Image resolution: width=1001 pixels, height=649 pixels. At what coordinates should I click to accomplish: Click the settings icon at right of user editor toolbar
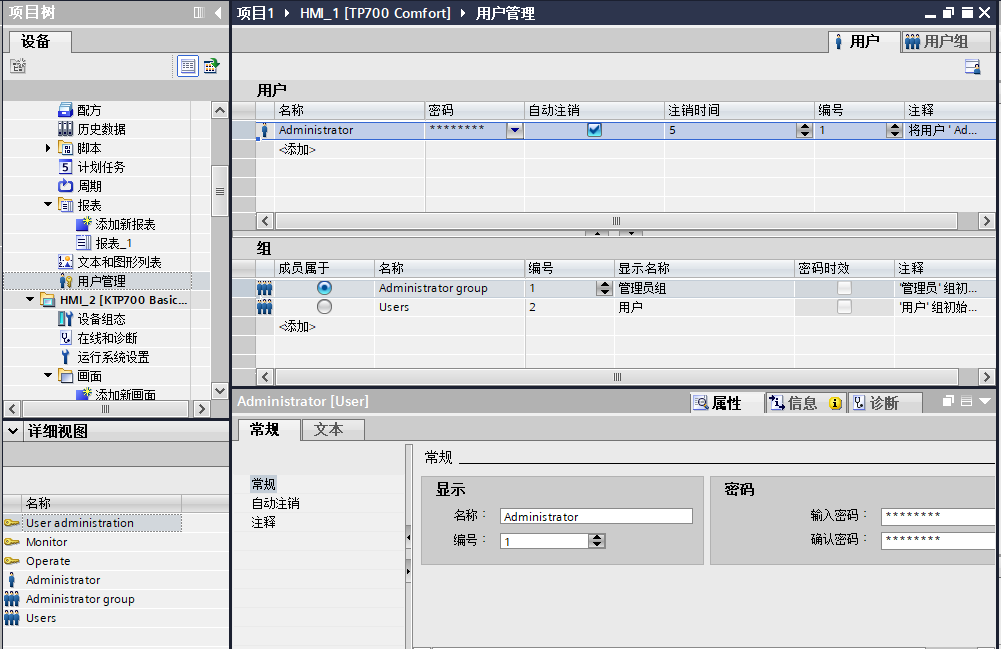point(972,67)
